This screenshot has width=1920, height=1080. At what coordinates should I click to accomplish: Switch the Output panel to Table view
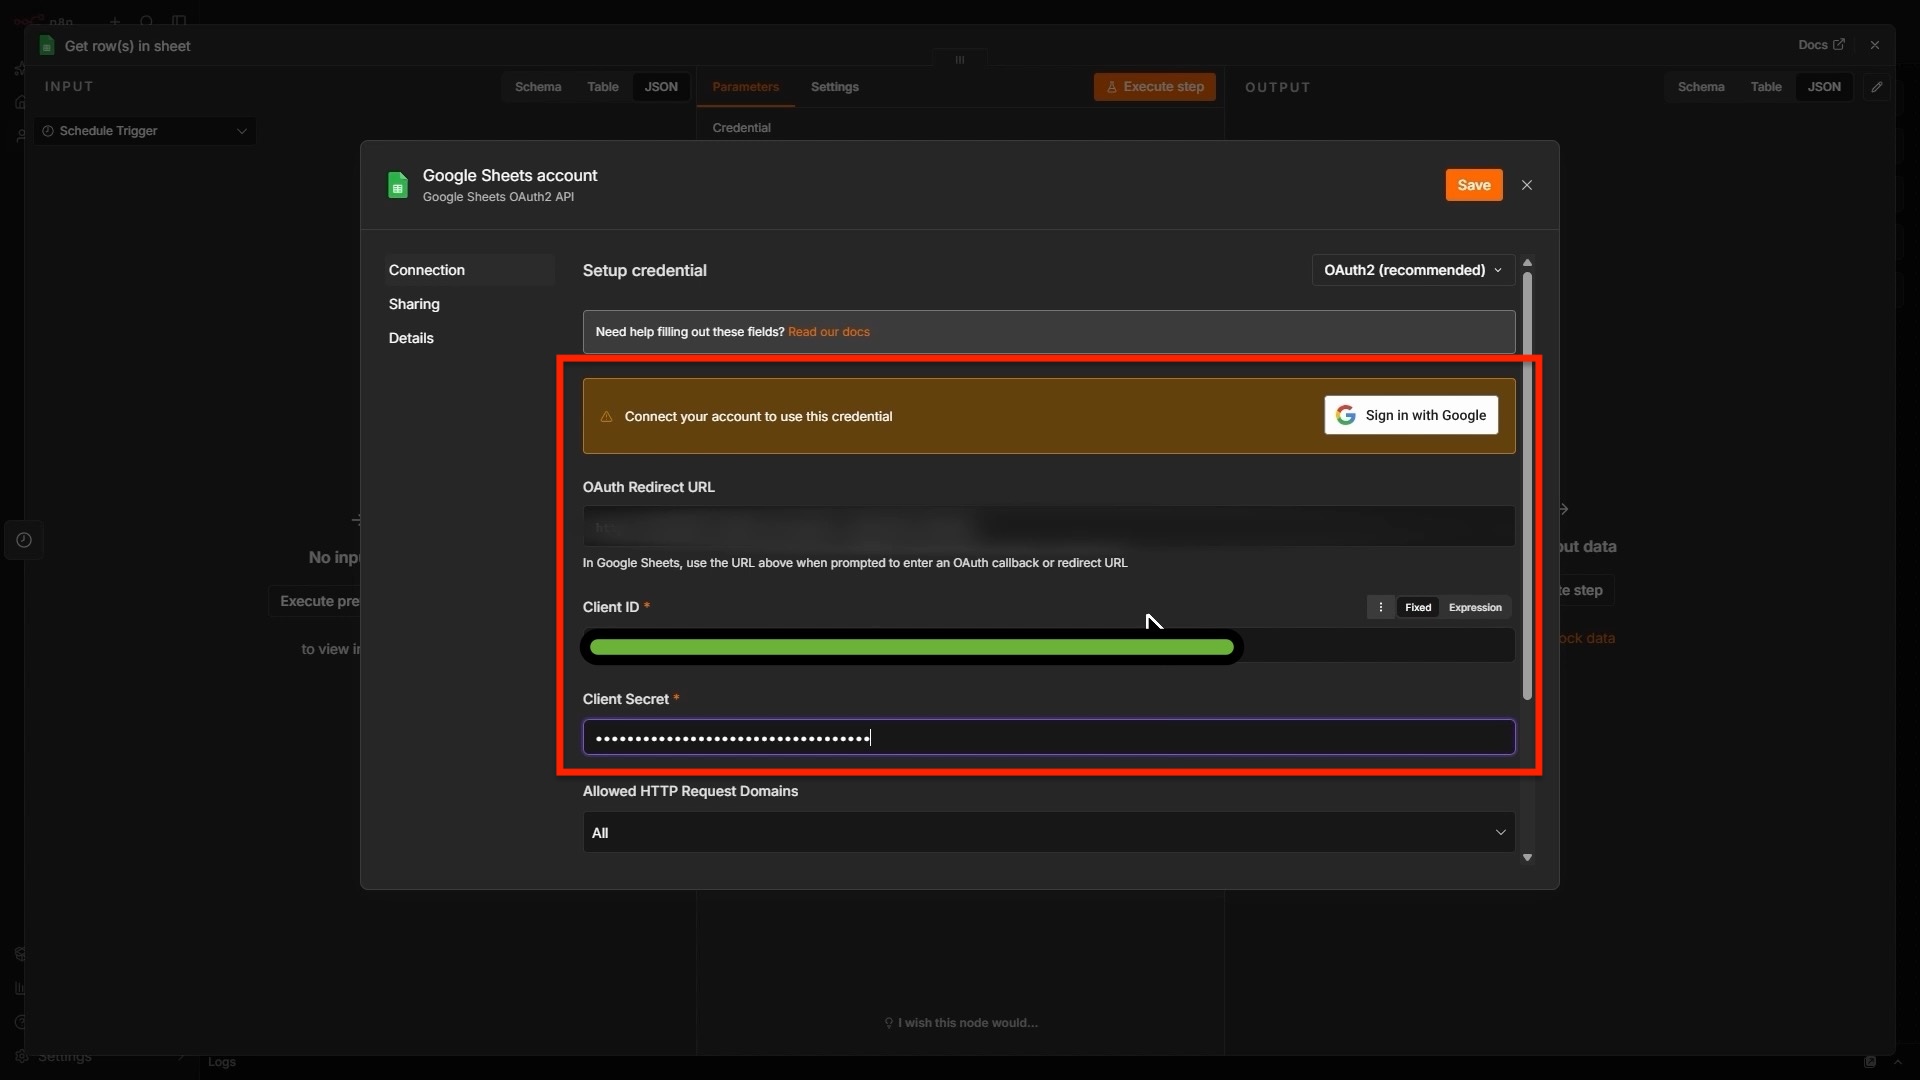point(1765,87)
